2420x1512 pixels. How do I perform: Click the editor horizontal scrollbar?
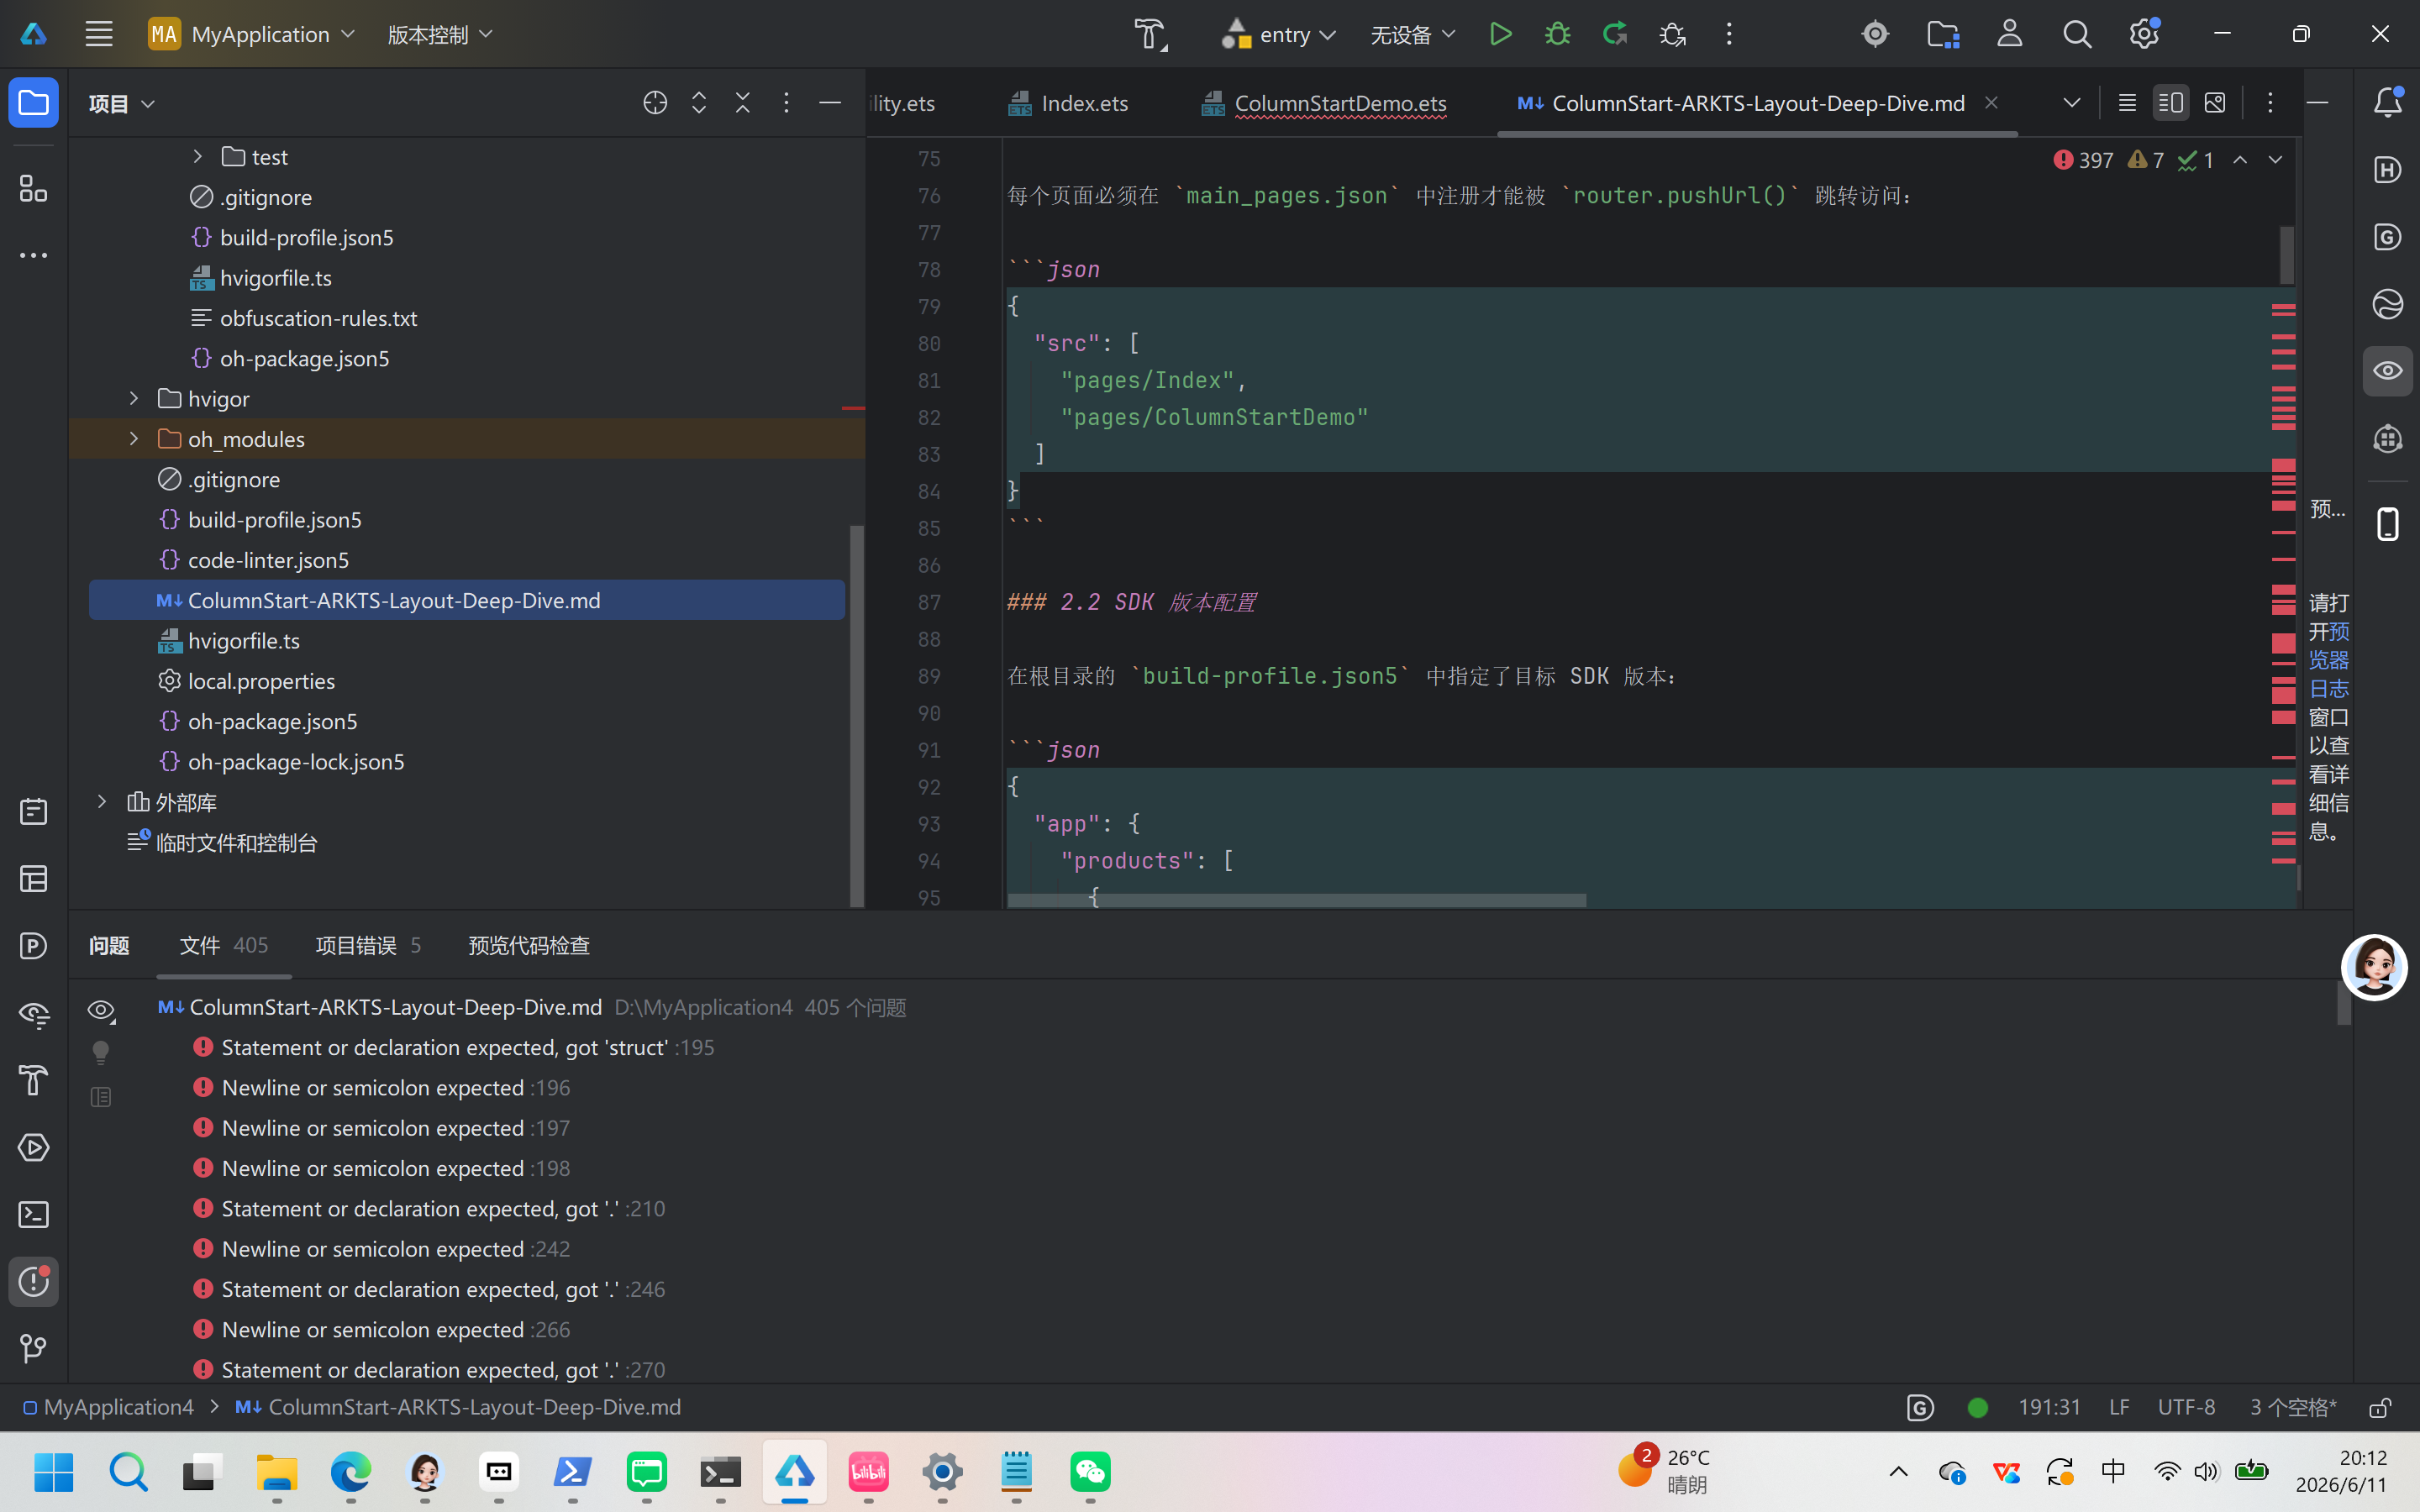click(1297, 900)
